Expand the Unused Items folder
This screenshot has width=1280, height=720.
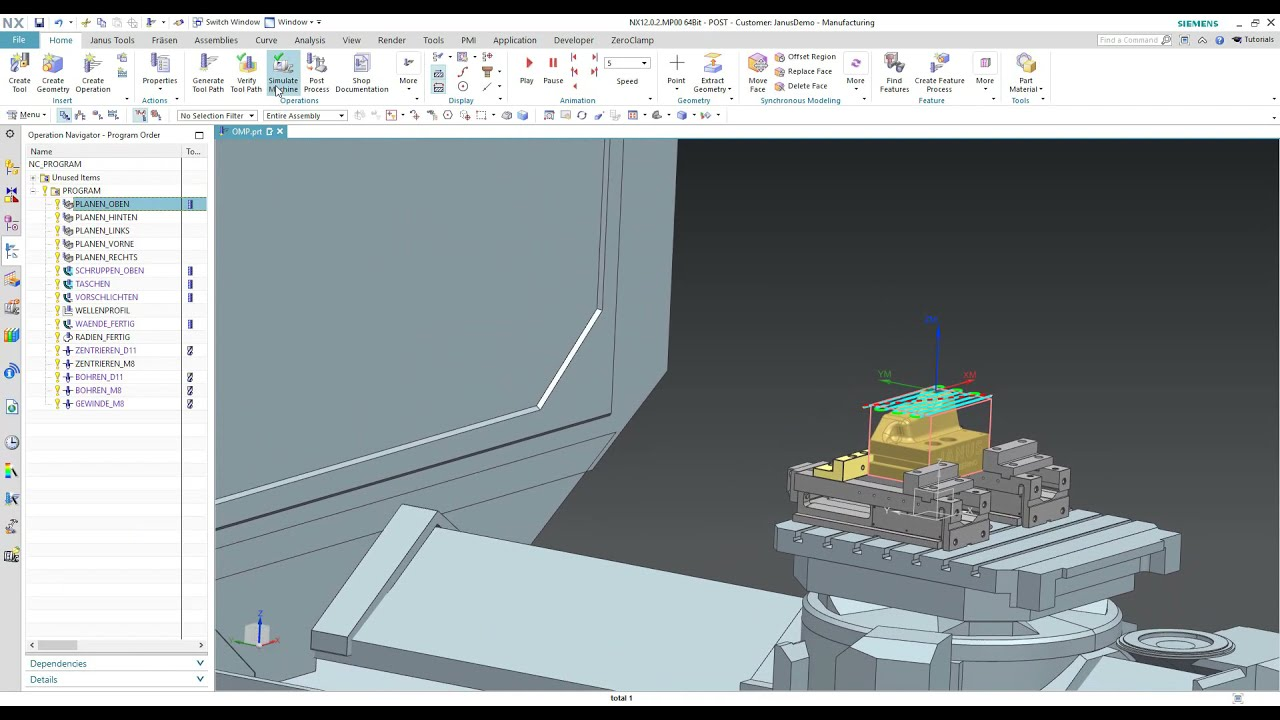33,178
